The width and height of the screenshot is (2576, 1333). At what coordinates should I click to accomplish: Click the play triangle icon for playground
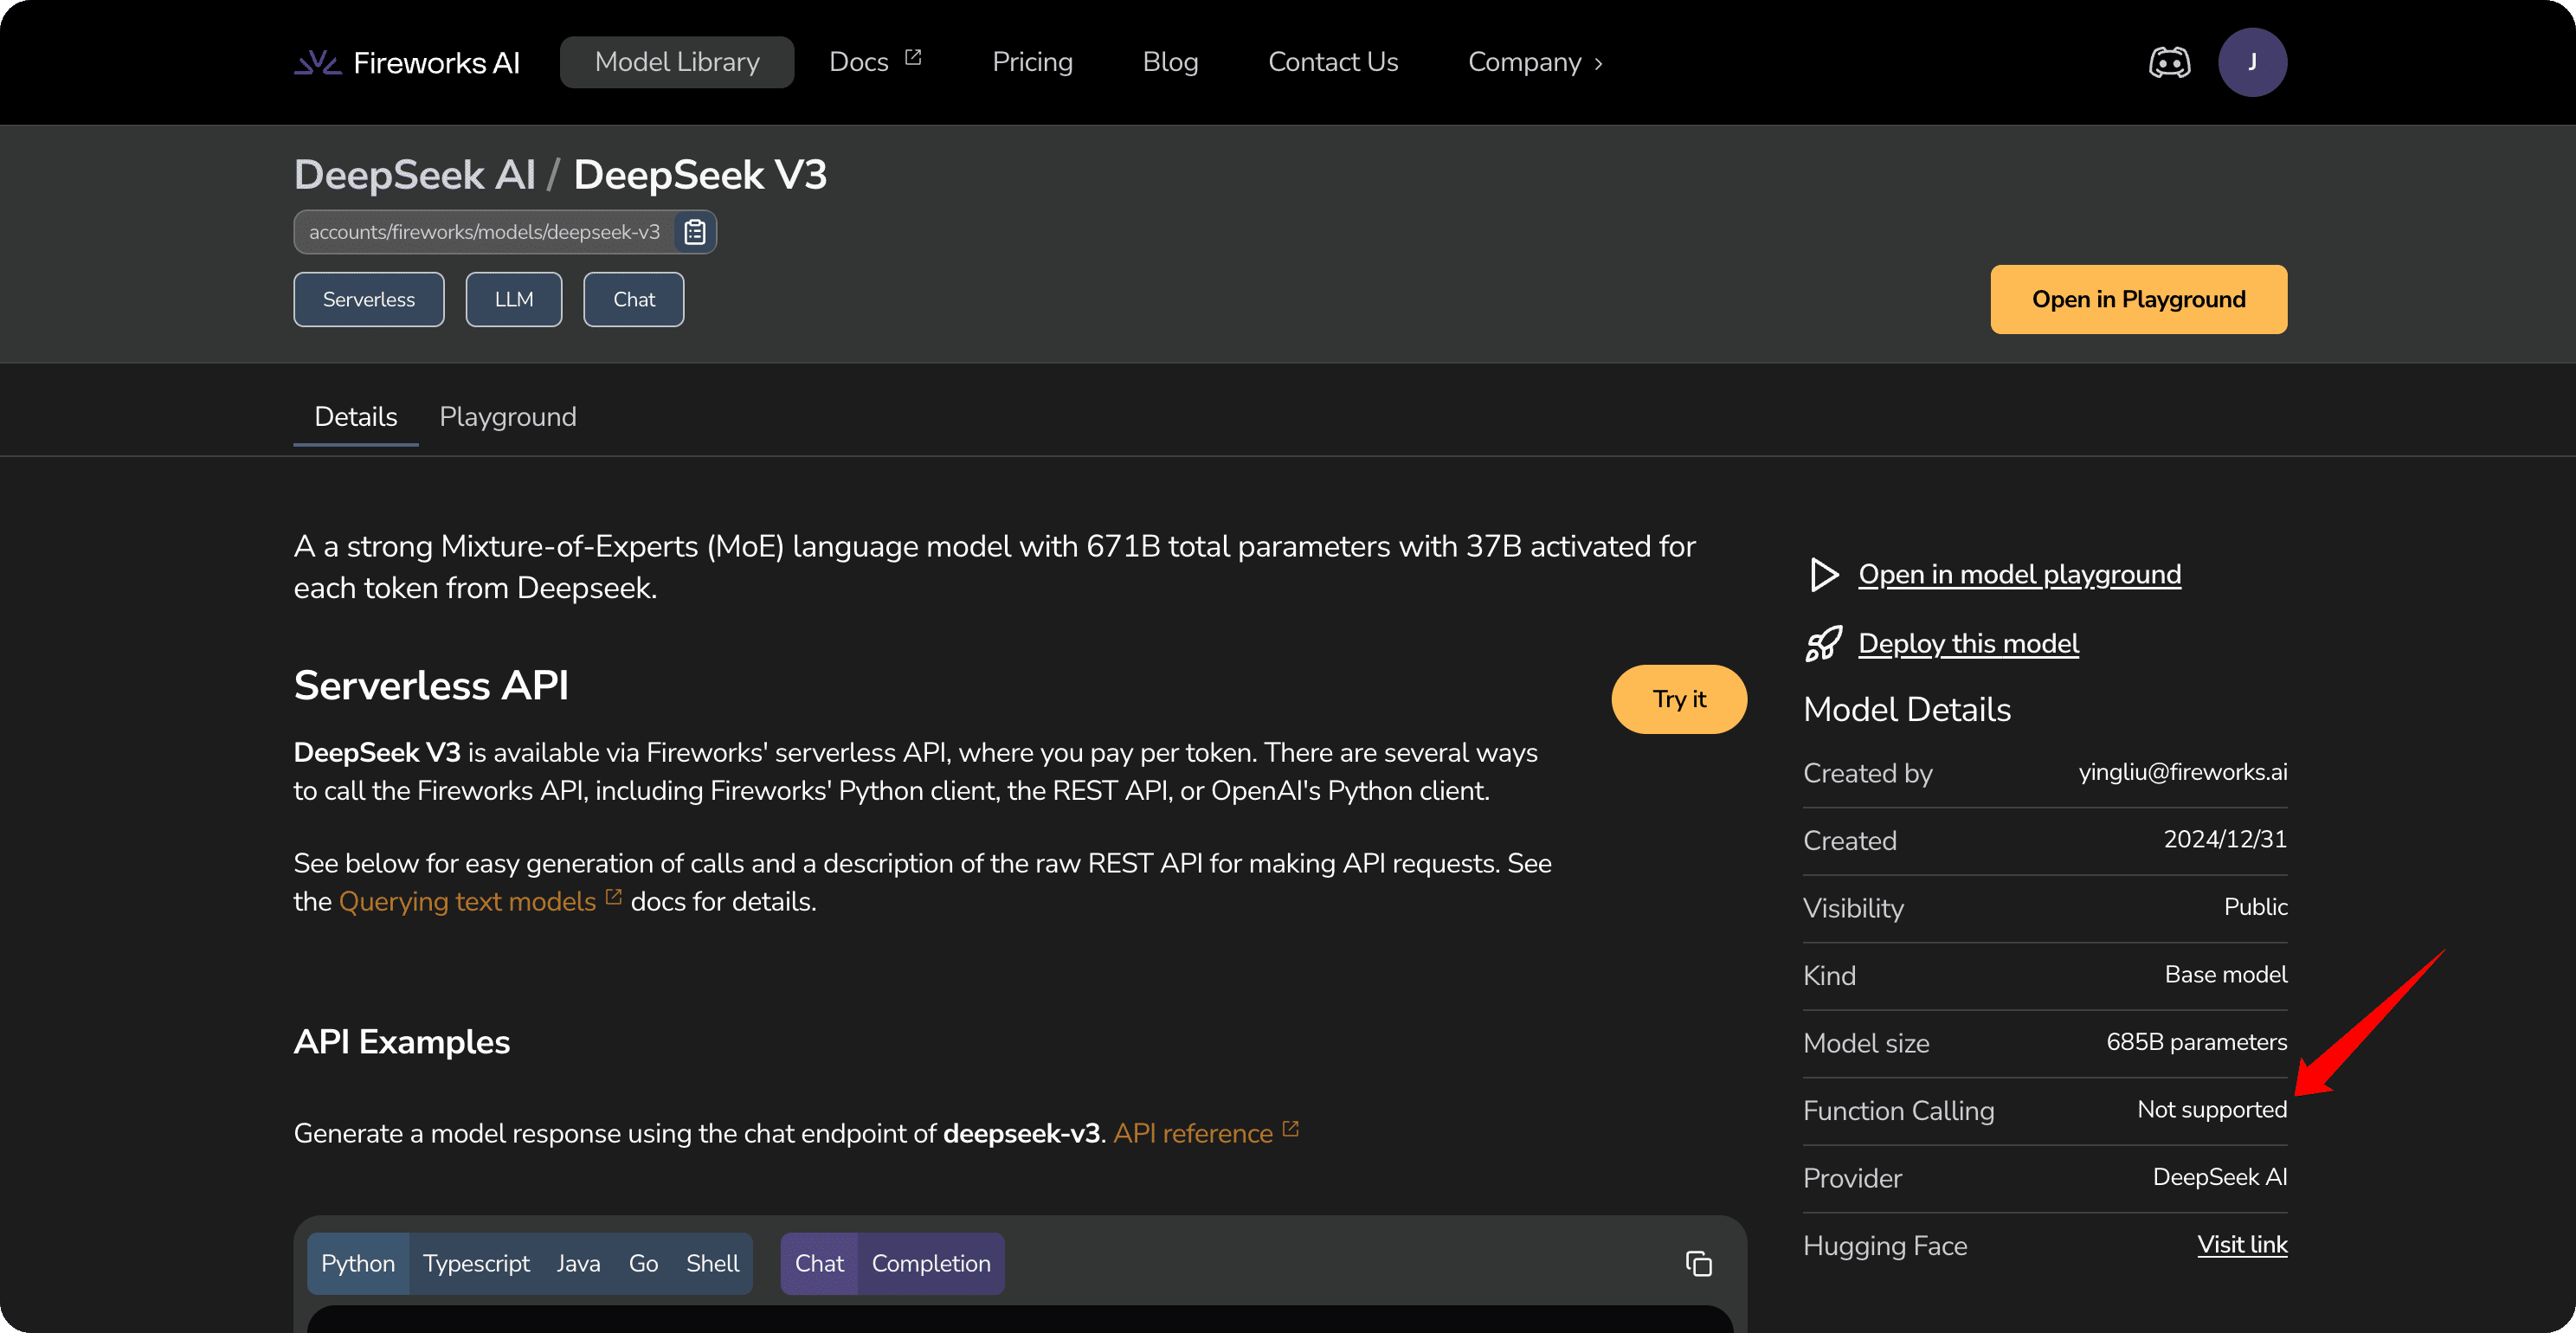tap(1824, 575)
